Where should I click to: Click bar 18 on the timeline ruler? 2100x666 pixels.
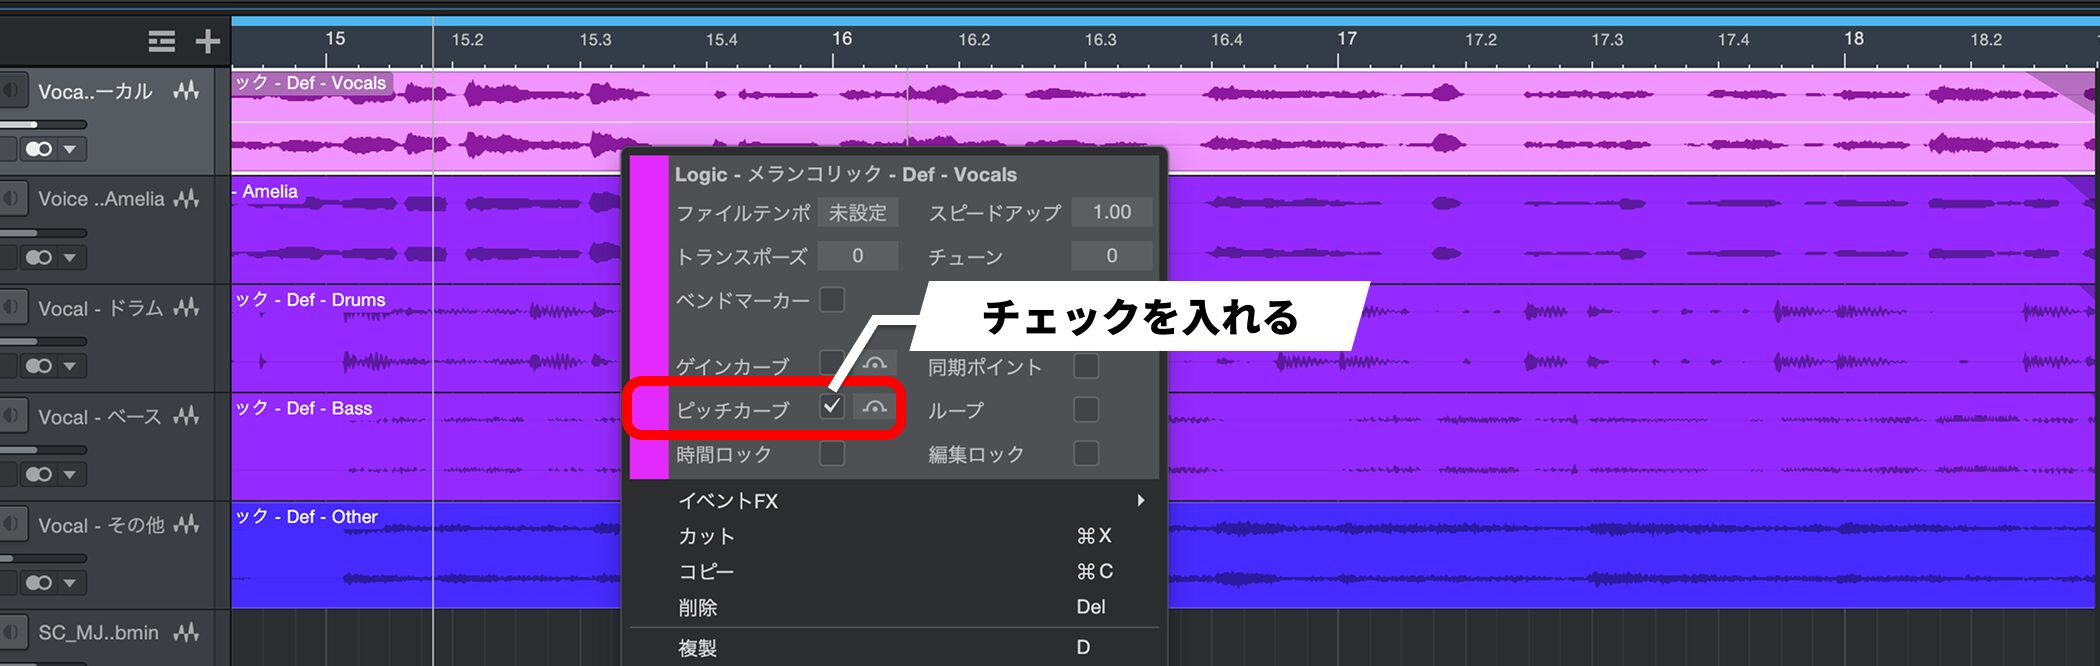pos(1854,39)
